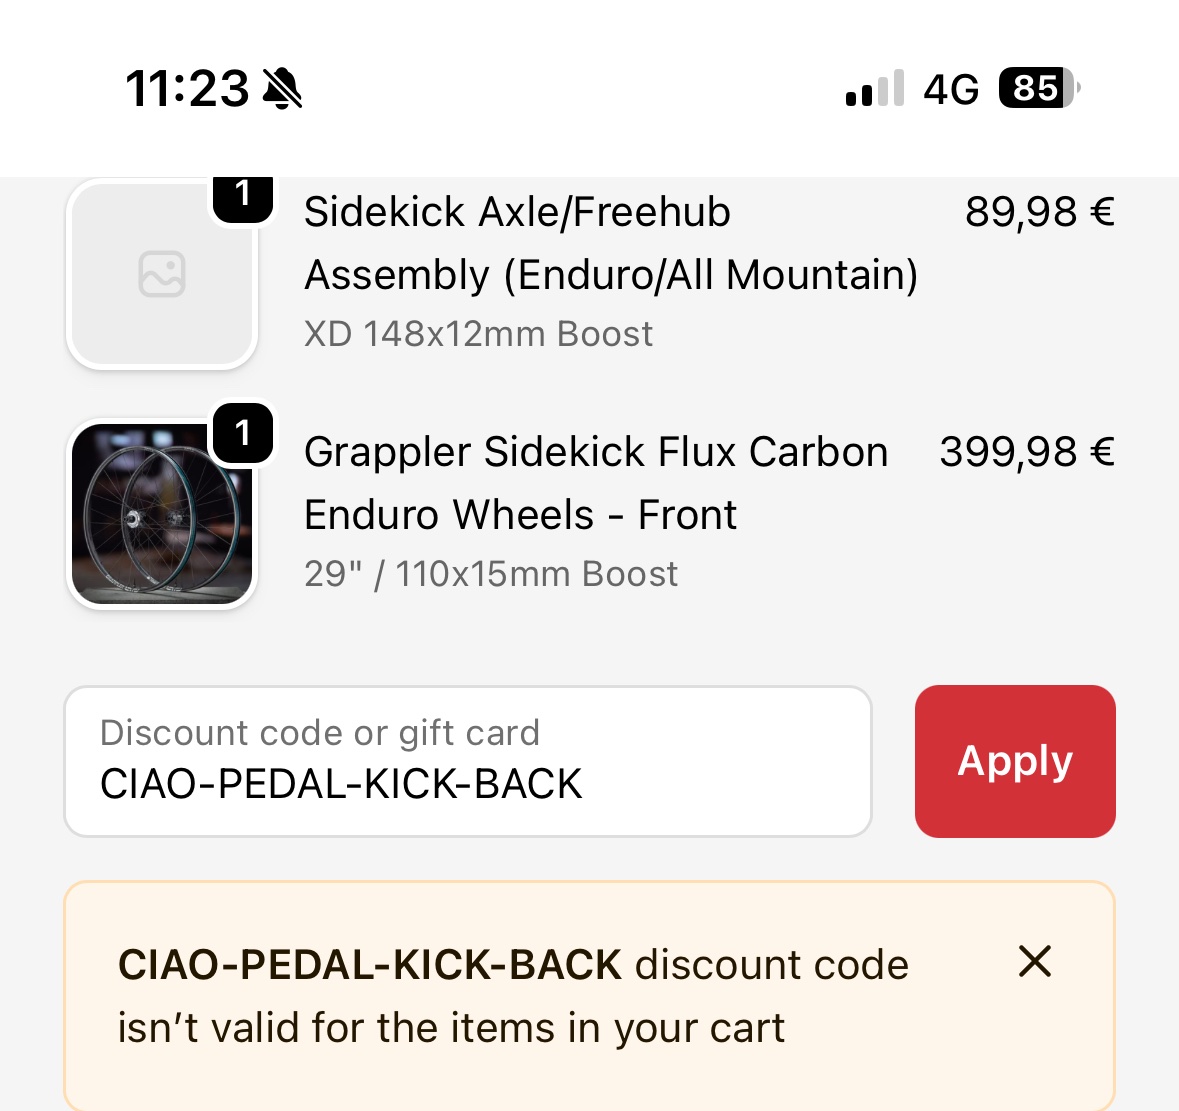
Task: Dismiss the invalid discount code alert
Action: [x=1034, y=962]
